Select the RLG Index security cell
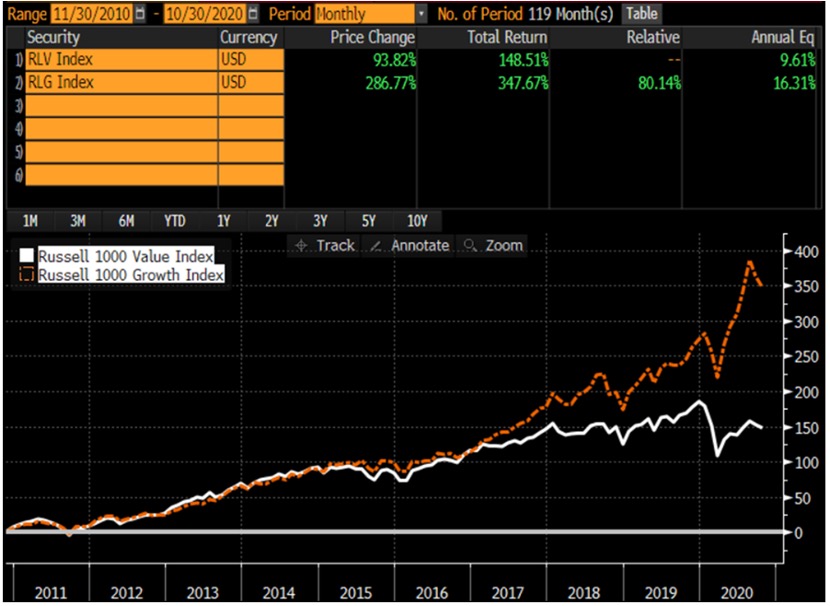Screen dimensions: 830x606 click(x=120, y=83)
